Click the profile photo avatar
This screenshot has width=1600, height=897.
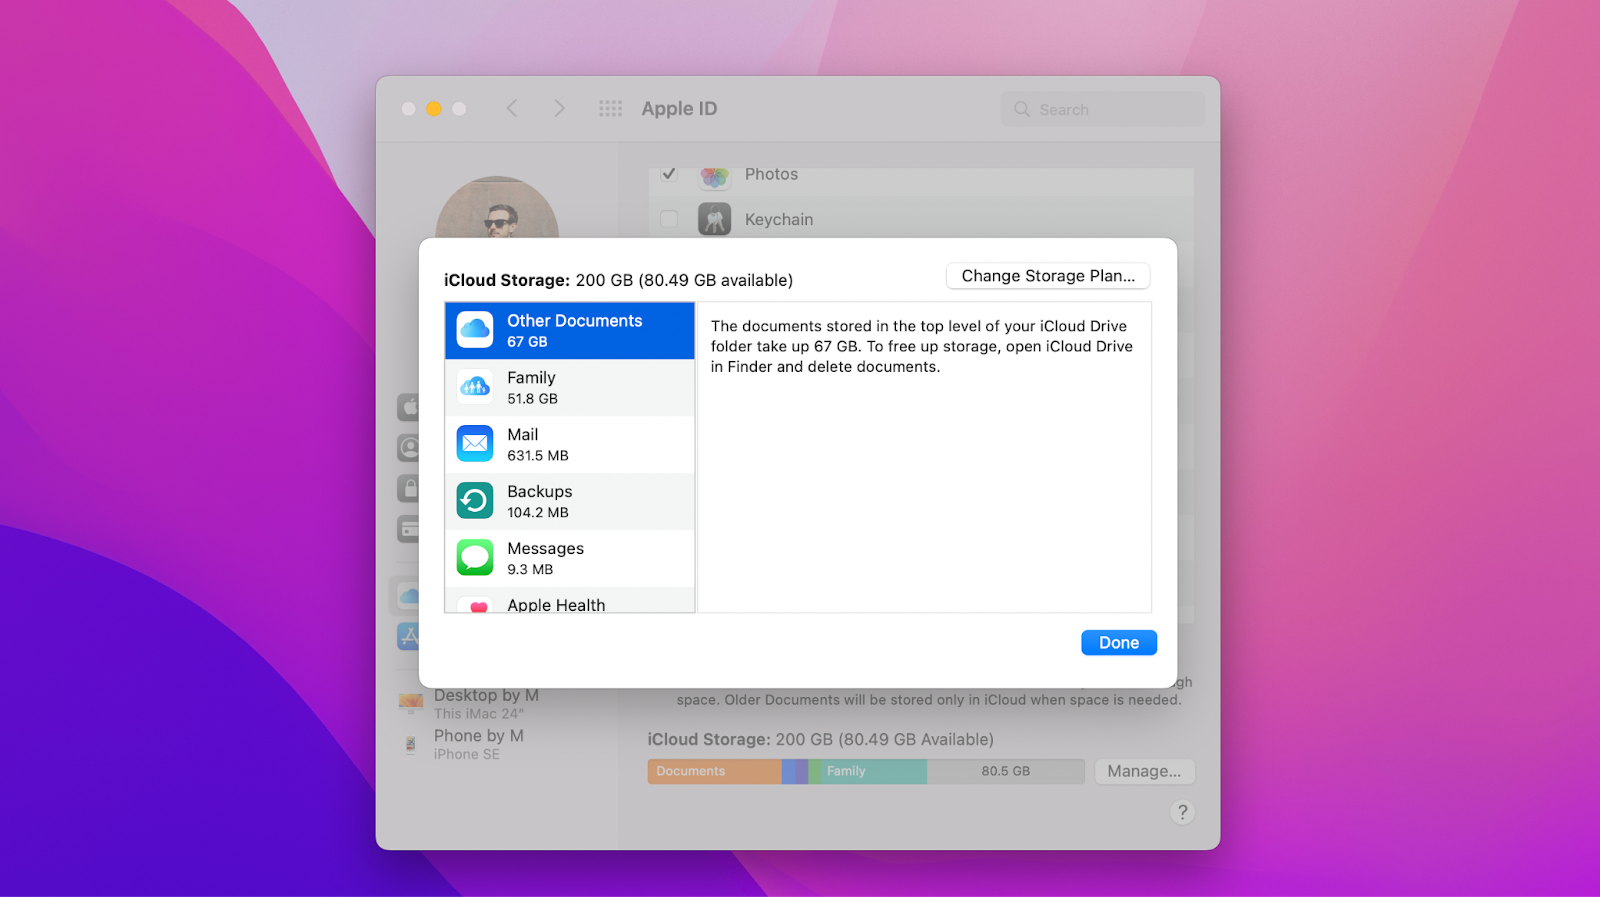tap(497, 208)
